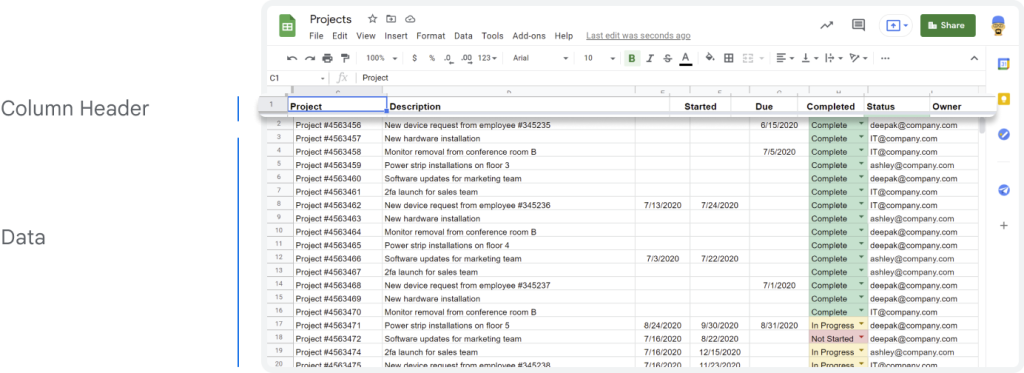1024x373 pixels.
Task: Open the 'Last edit was seconds ago' link
Action: (638, 36)
